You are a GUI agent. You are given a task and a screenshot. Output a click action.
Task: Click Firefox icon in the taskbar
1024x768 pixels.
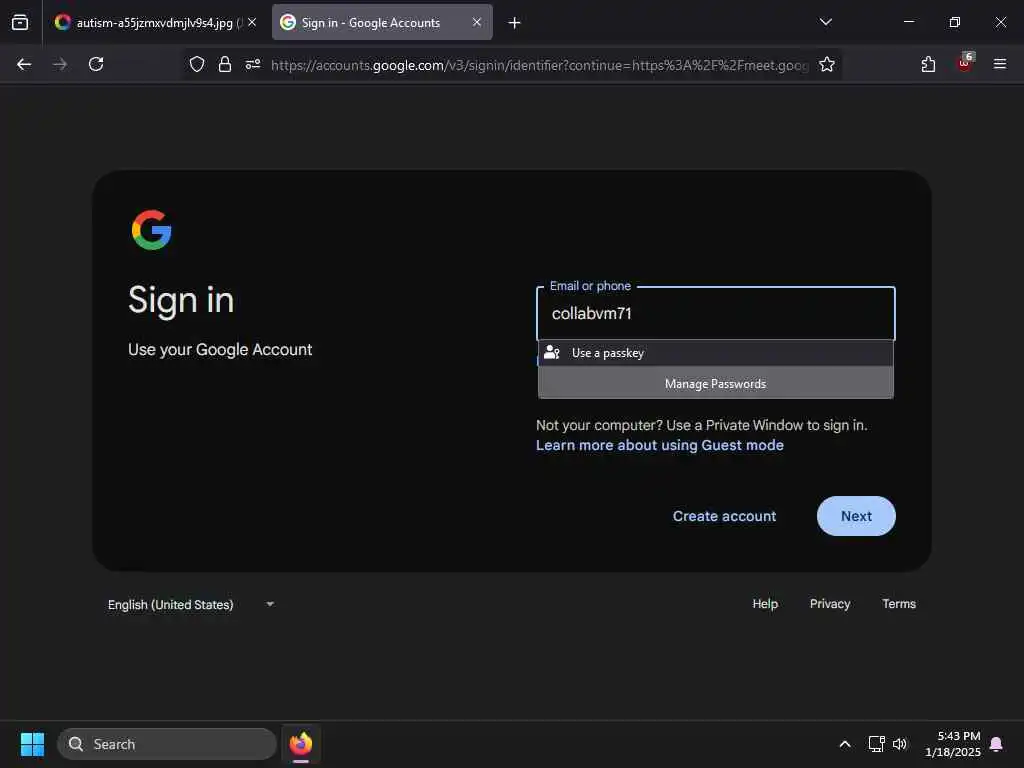click(x=301, y=744)
